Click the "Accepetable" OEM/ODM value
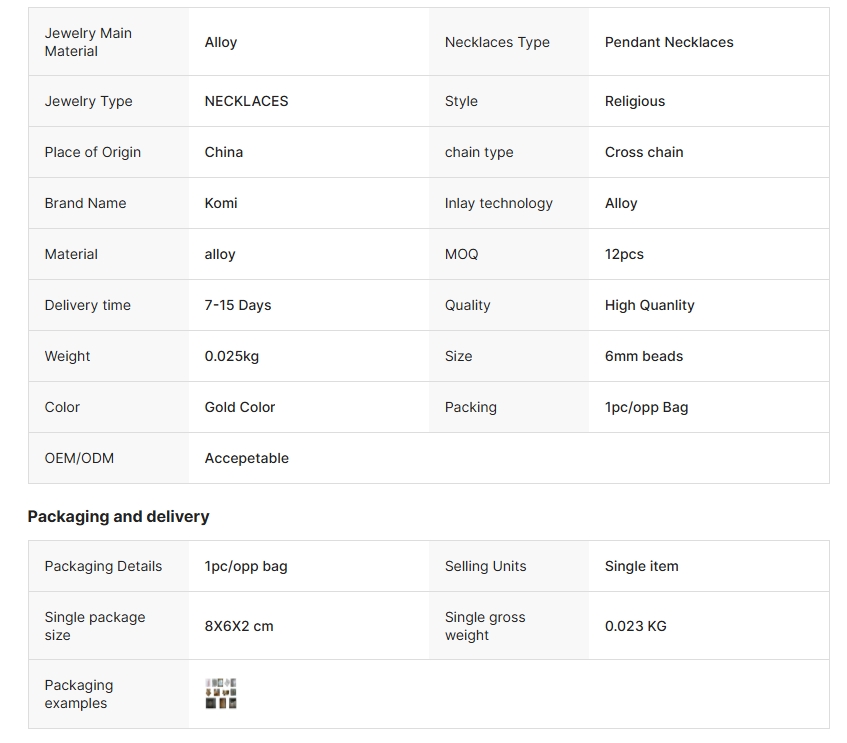847x743 pixels. coord(247,458)
